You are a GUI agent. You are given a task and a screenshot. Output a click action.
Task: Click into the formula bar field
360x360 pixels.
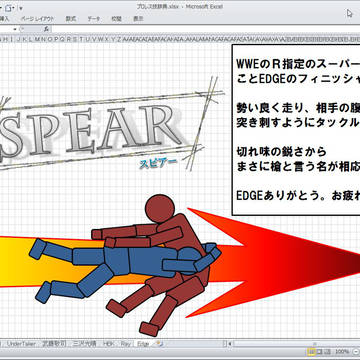click(205, 29)
